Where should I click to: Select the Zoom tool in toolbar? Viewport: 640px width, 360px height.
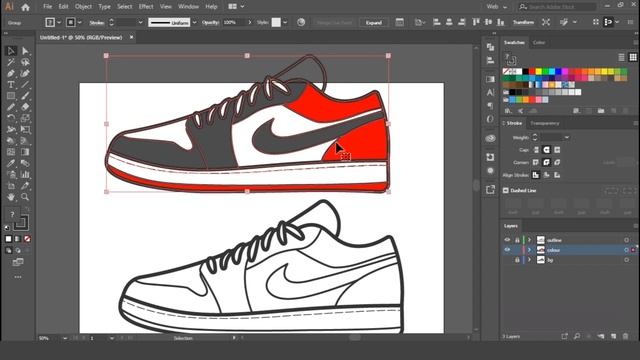[x=25, y=197]
